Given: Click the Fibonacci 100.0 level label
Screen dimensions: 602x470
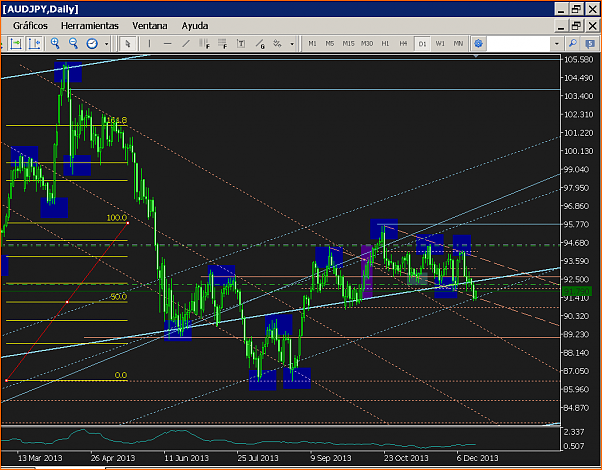Looking at the screenshot, I should point(117,218).
